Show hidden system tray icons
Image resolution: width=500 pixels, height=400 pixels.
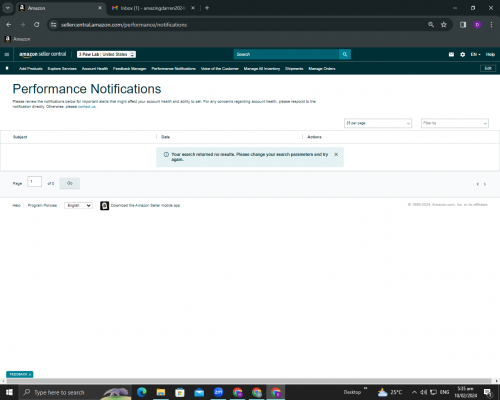coord(414,392)
